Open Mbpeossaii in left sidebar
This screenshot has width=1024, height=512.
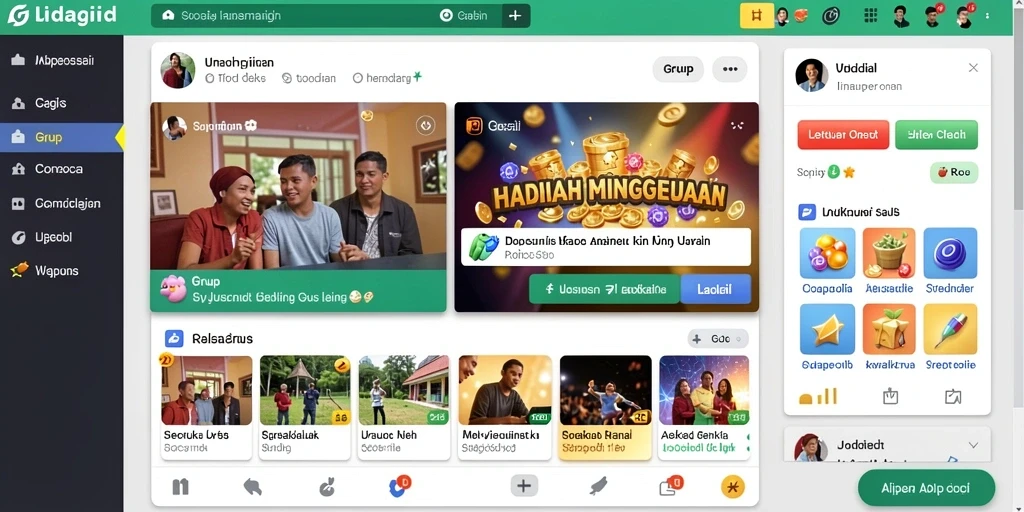(x=61, y=61)
